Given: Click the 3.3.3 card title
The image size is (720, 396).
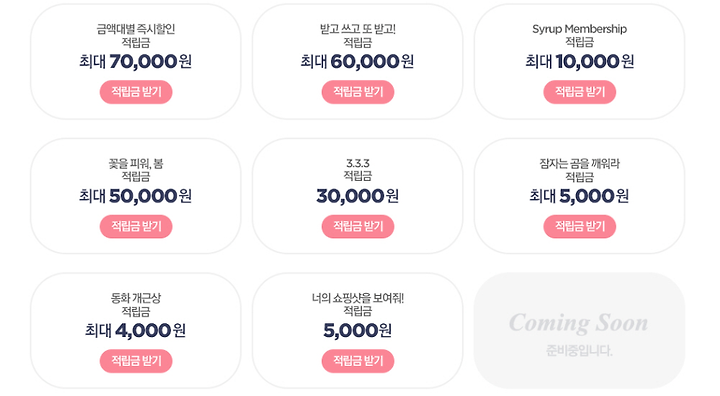Looking at the screenshot, I should (358, 164).
